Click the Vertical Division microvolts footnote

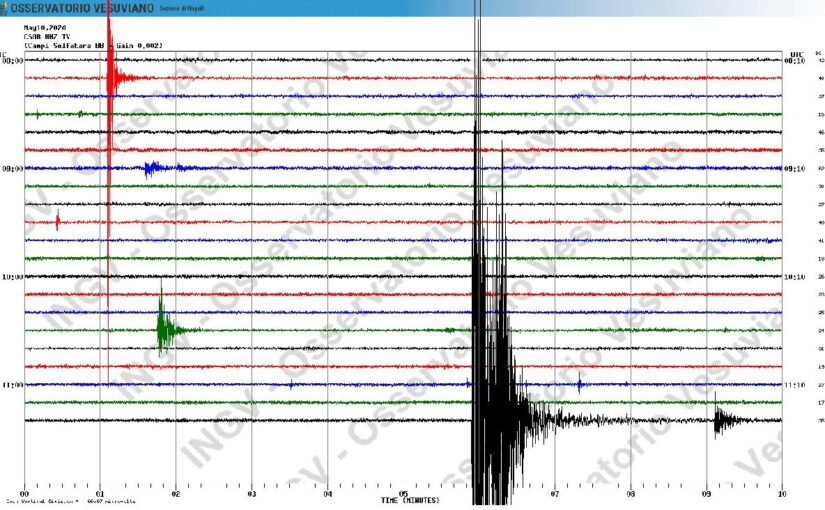(71, 502)
